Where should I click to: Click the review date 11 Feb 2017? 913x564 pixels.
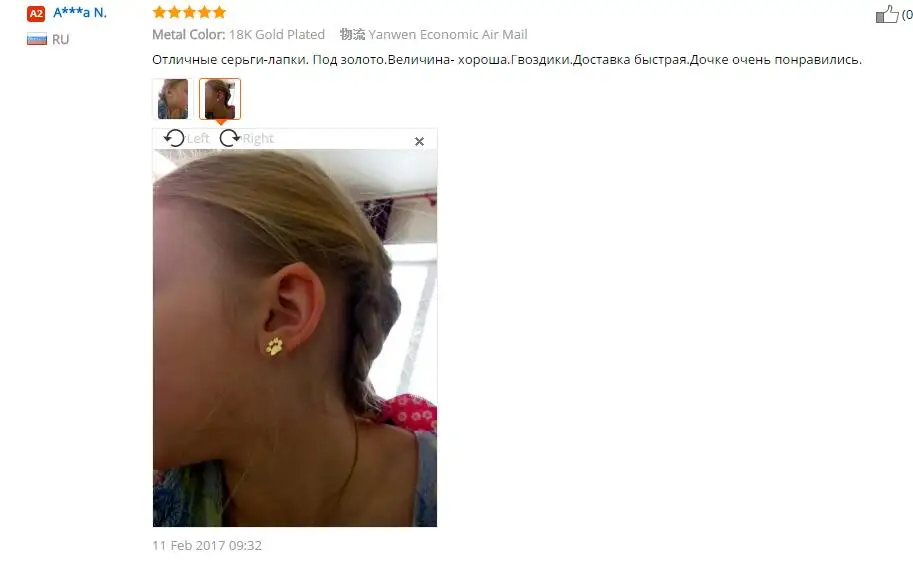pyautogui.click(x=207, y=545)
